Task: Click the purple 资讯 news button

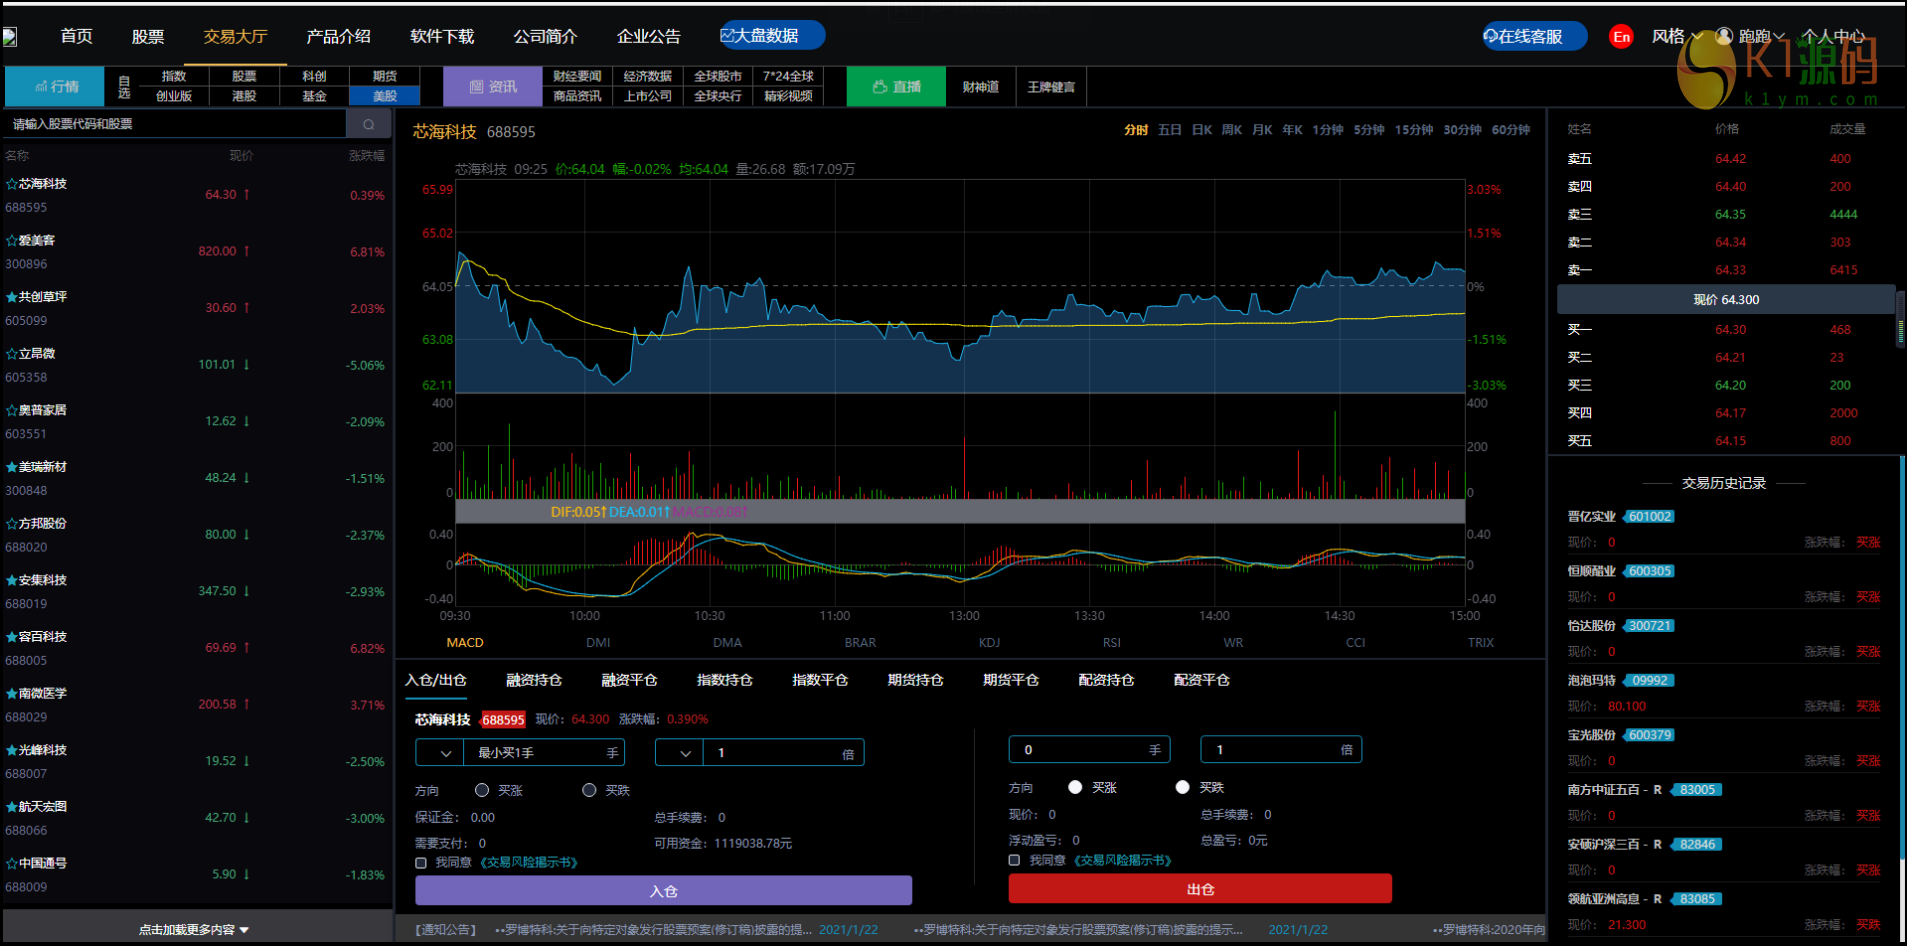Action: [493, 87]
